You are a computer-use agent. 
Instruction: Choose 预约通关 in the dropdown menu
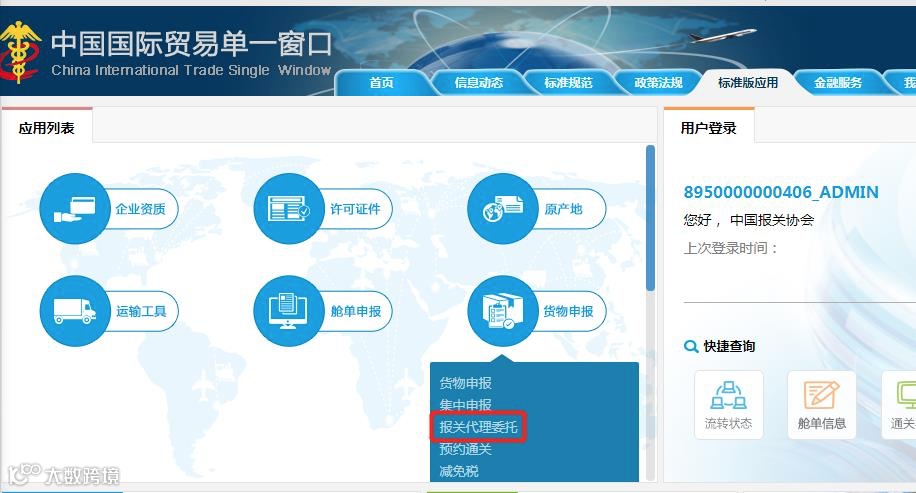(466, 449)
